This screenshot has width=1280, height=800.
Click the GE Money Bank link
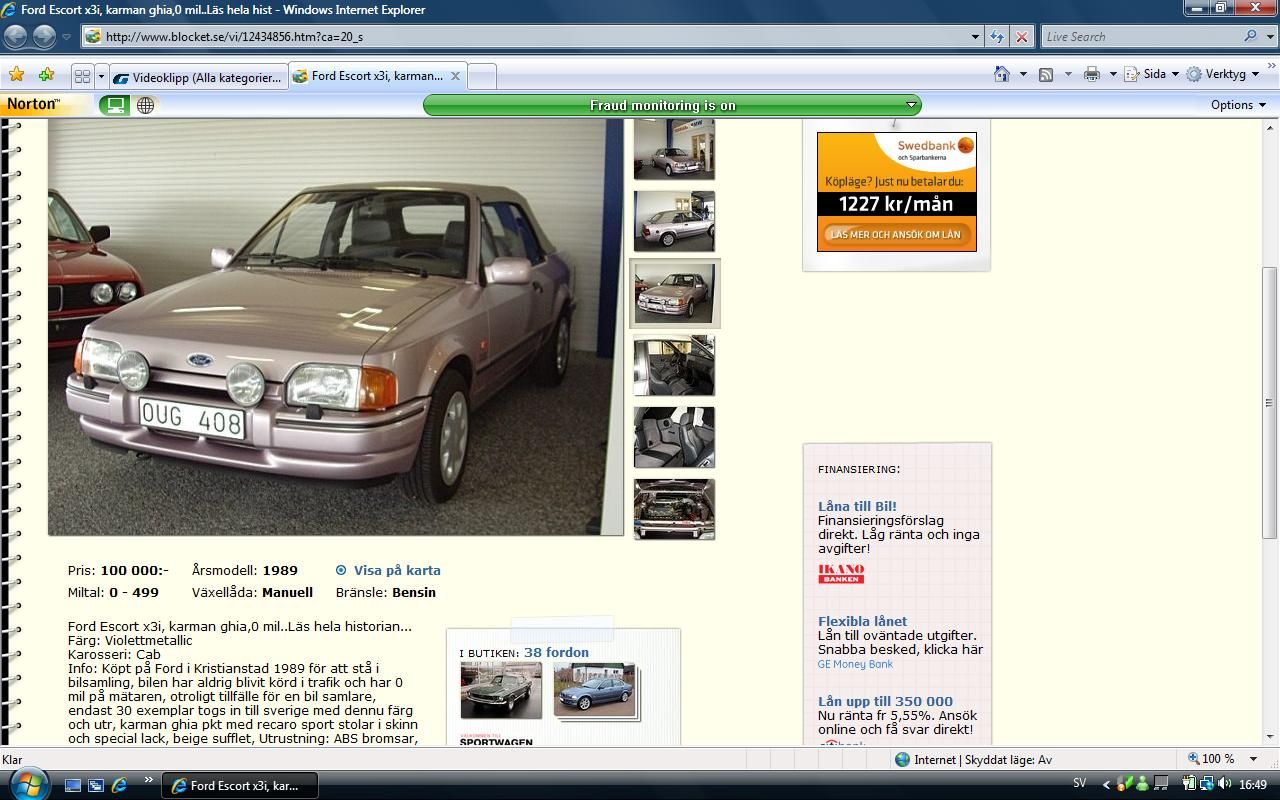pos(855,664)
